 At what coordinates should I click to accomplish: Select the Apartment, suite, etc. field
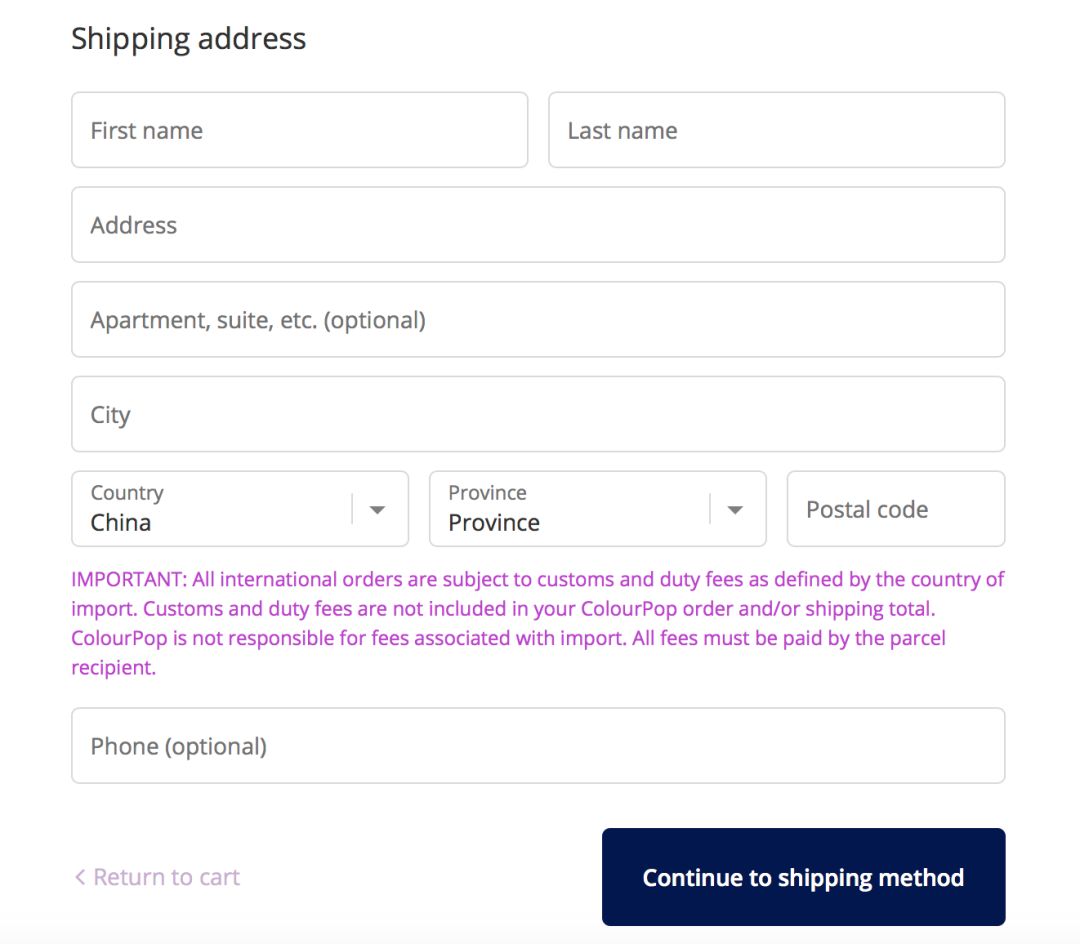tap(538, 320)
